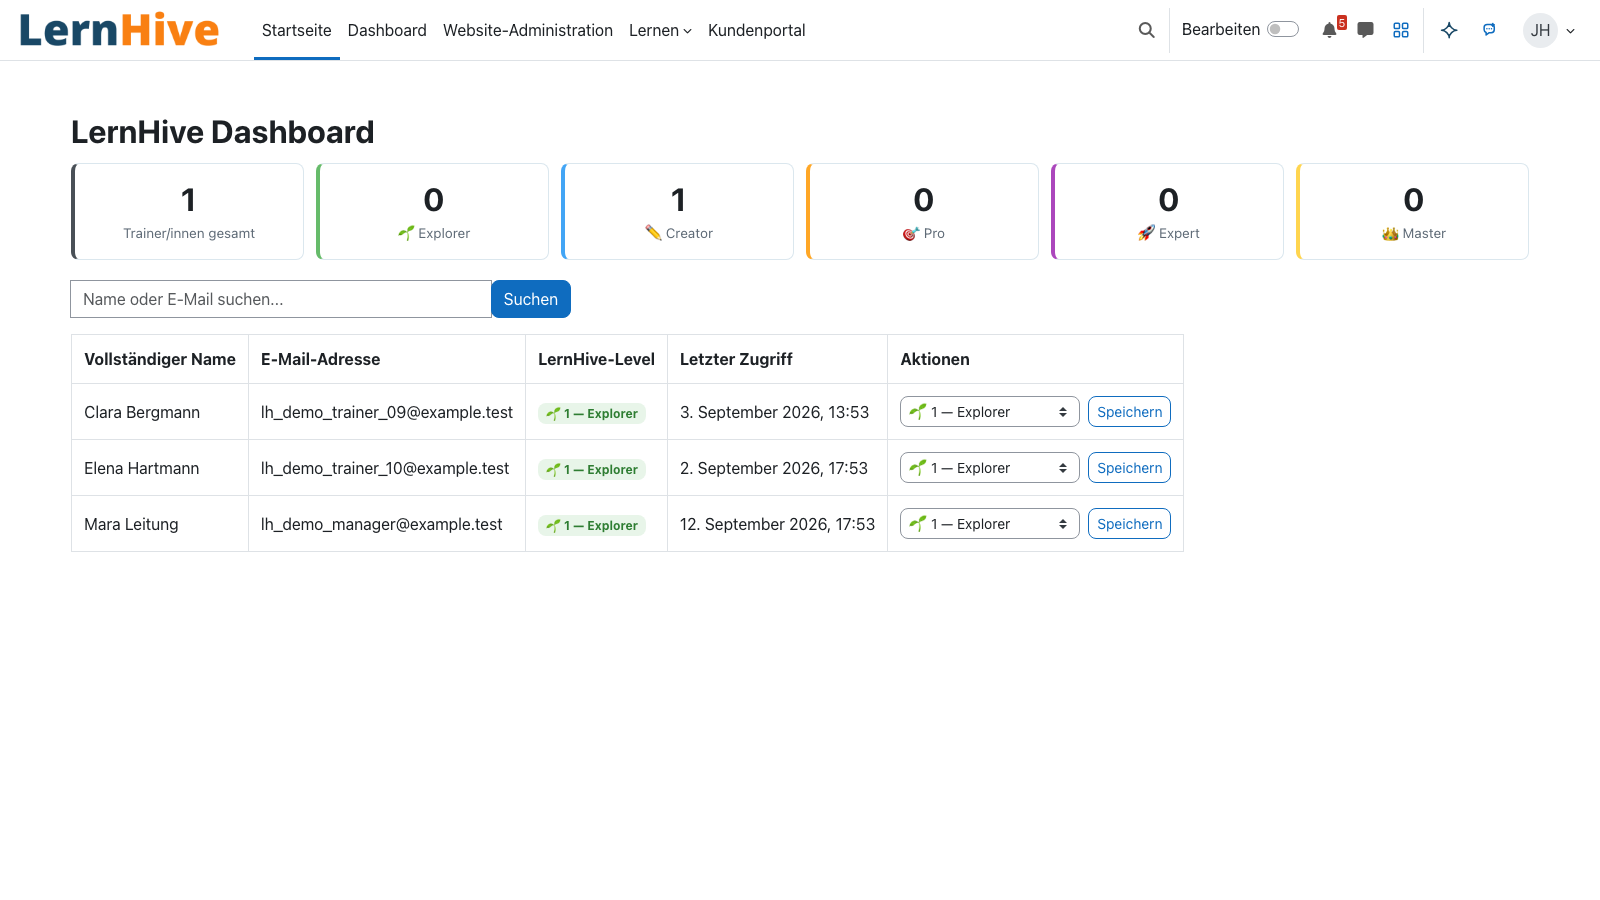The width and height of the screenshot is (1600, 900).
Task: Open the blue chat bubble icon
Action: pos(1489,30)
